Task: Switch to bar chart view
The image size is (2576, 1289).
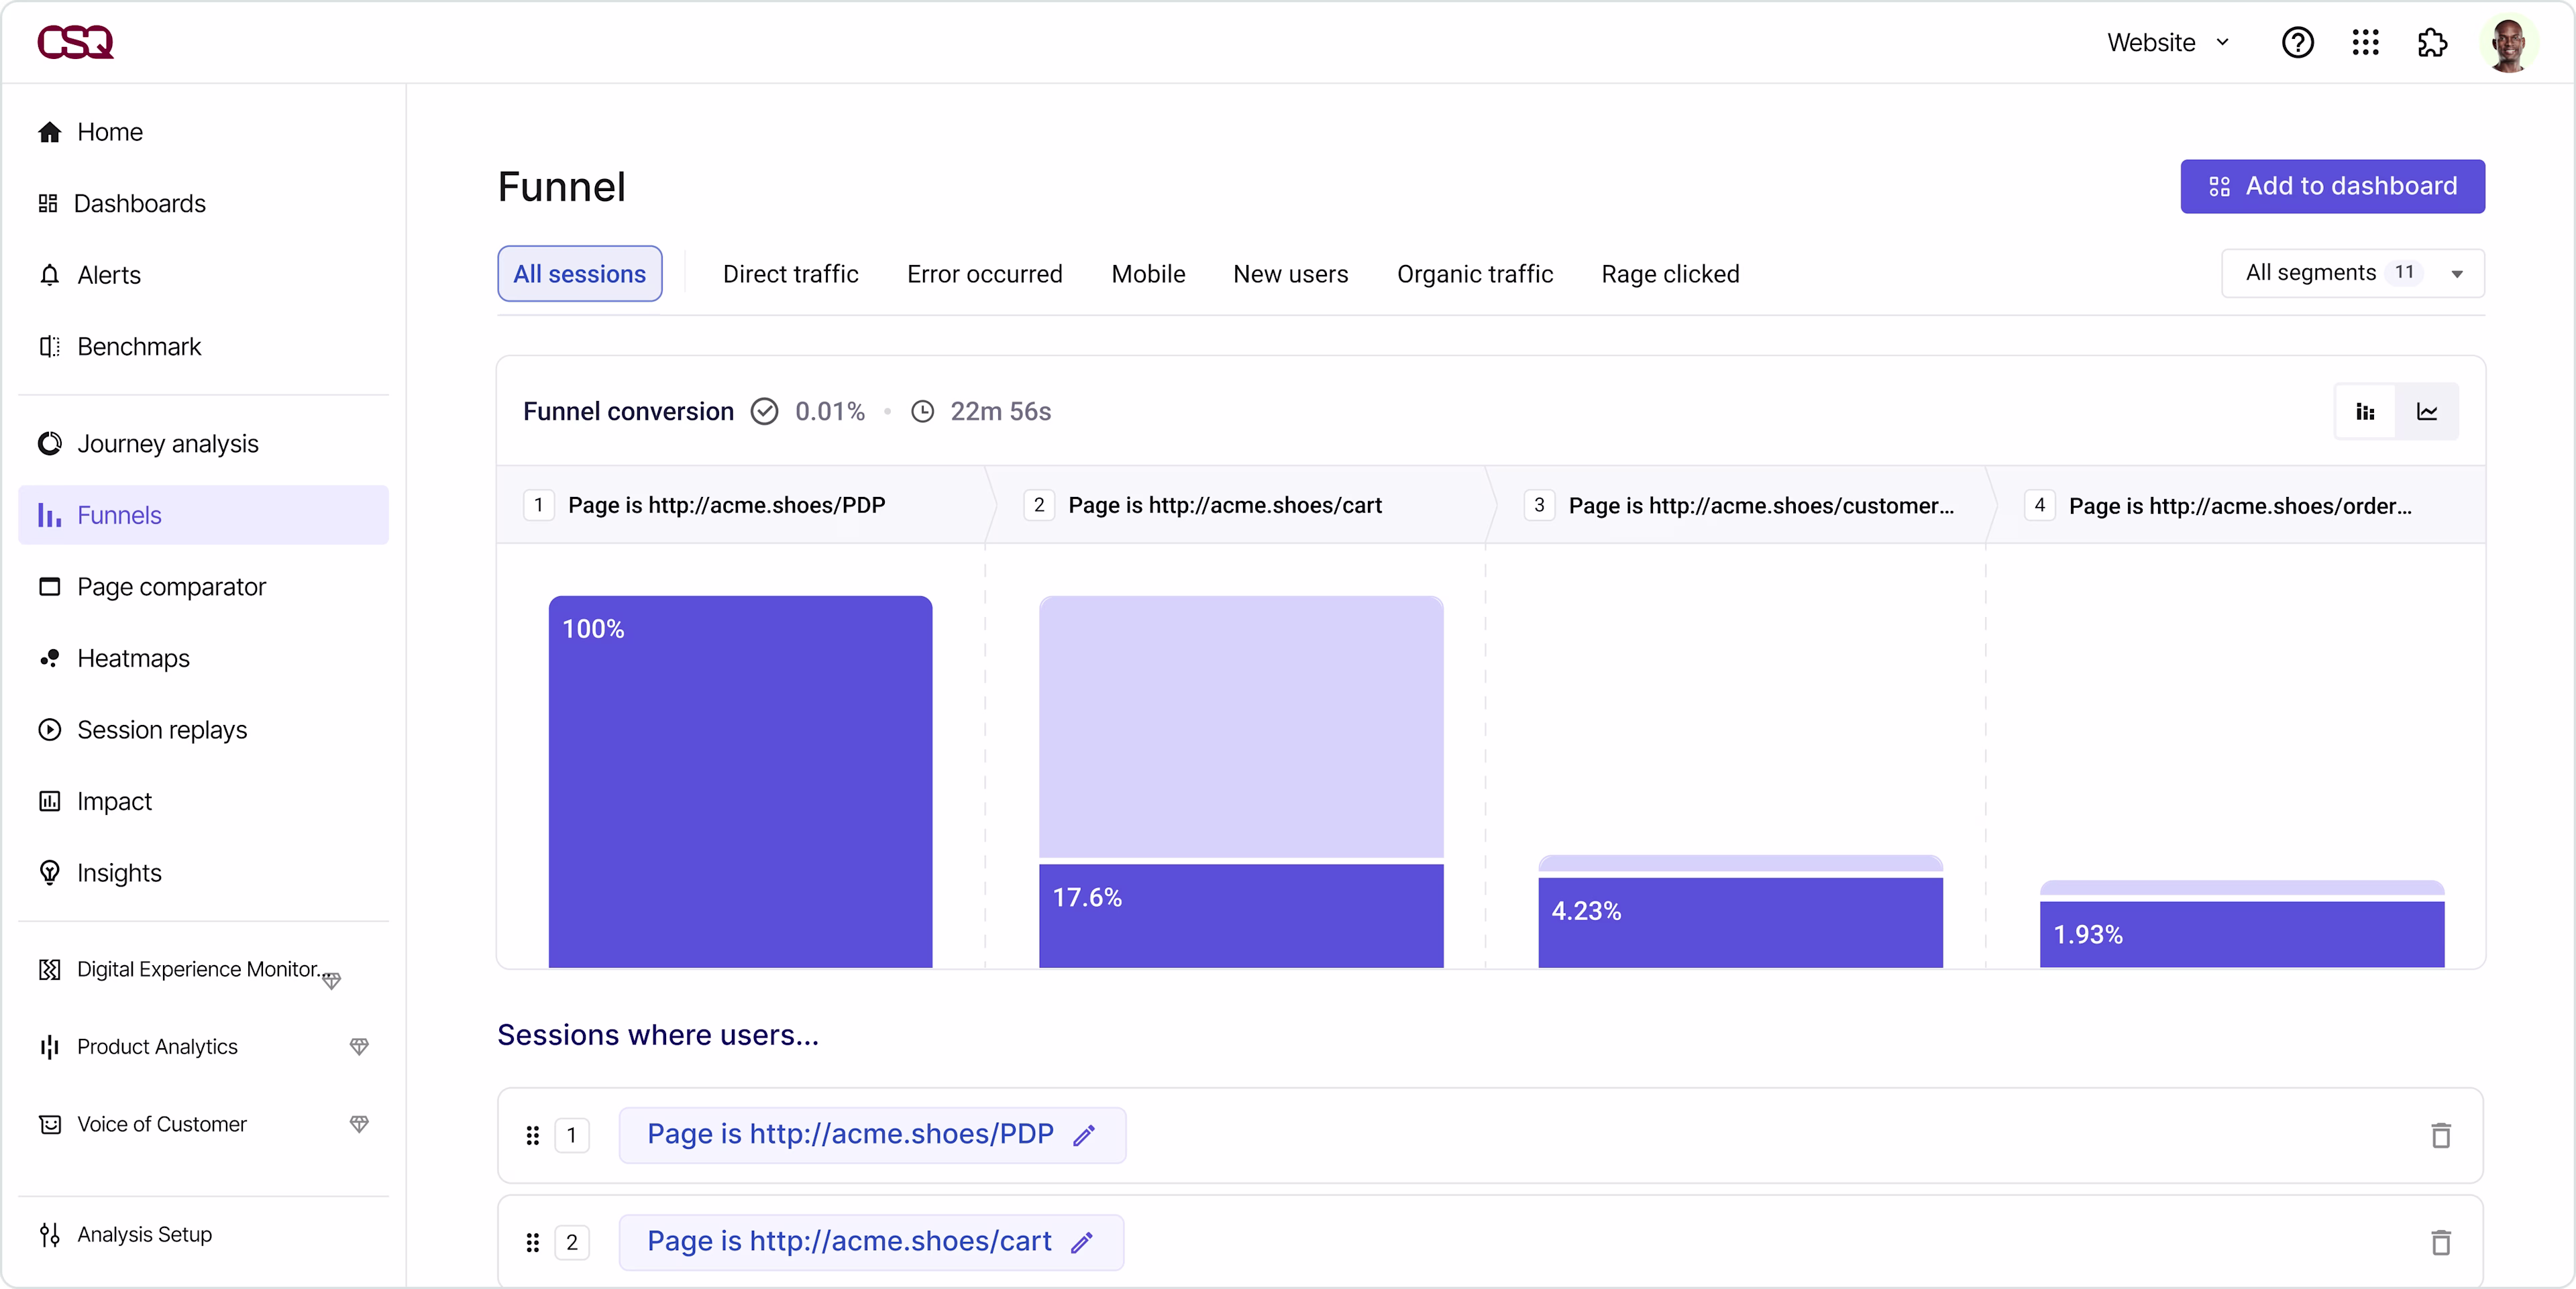Action: [x=2365, y=412]
